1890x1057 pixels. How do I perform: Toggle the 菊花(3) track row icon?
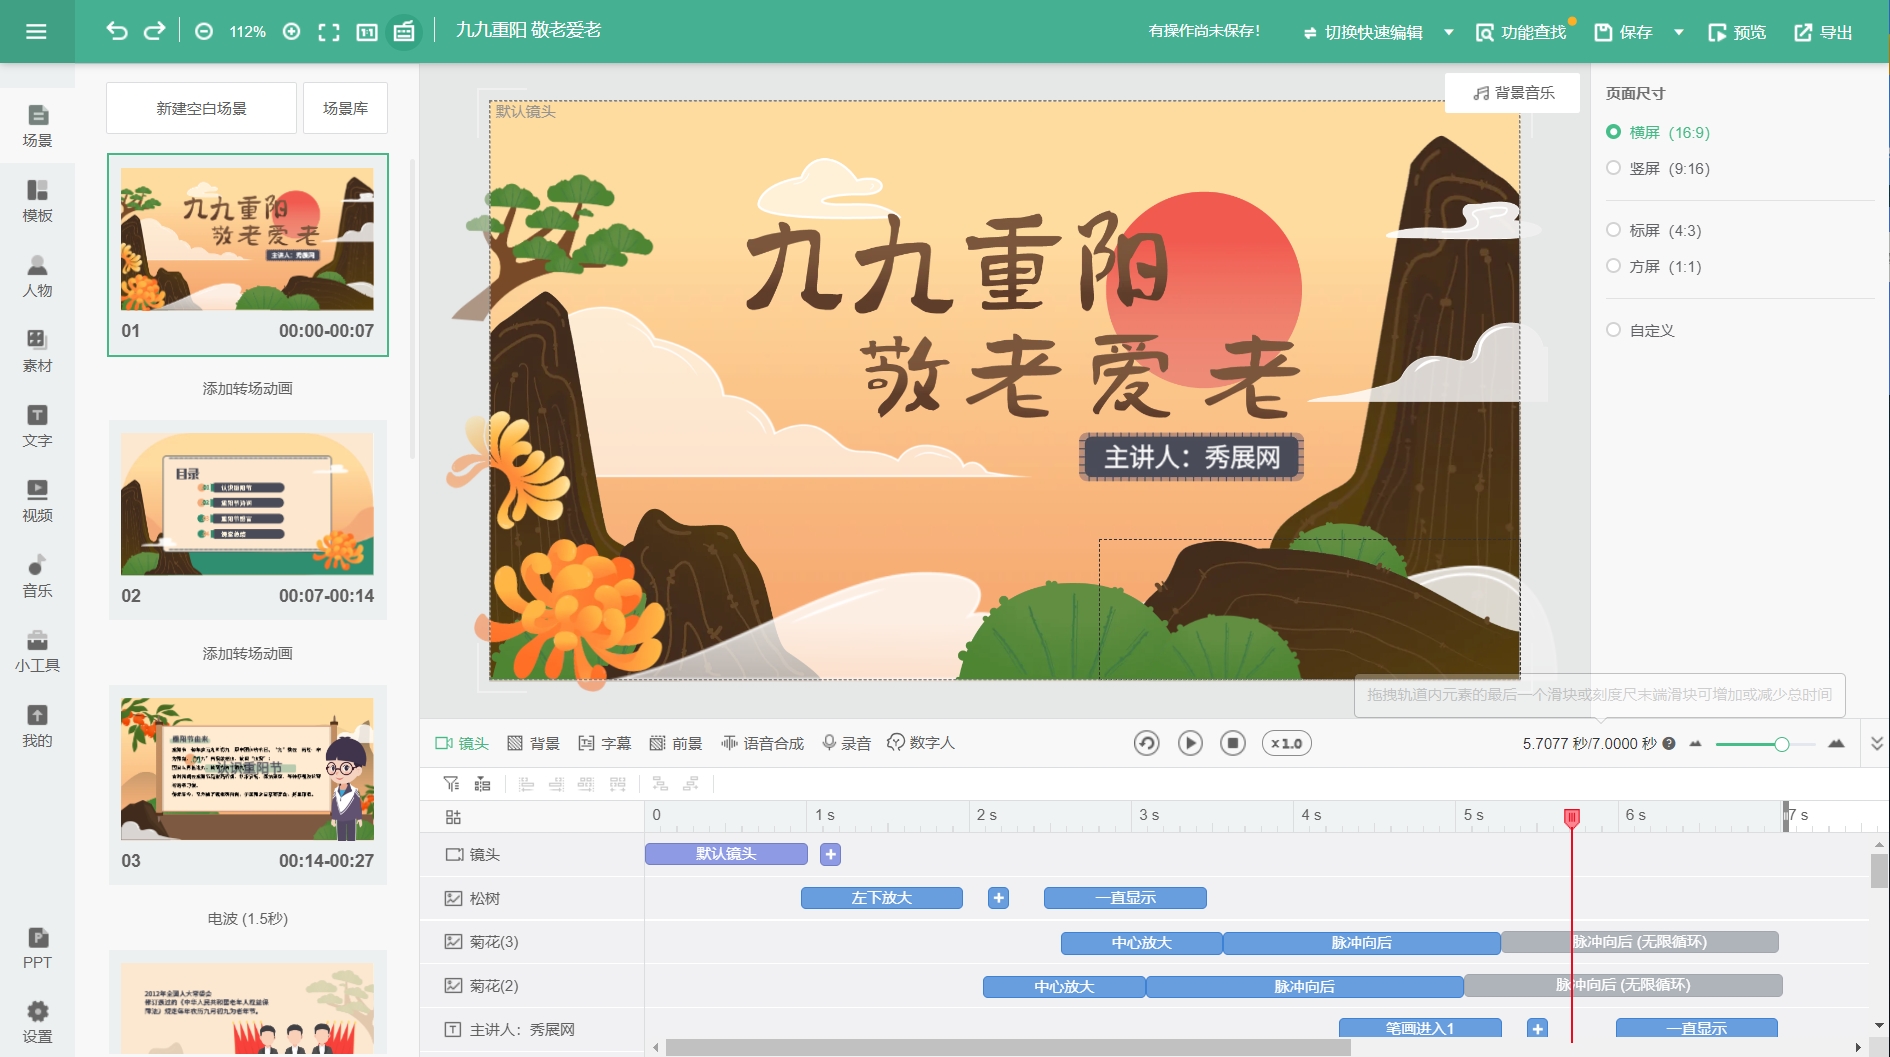[x=454, y=942]
